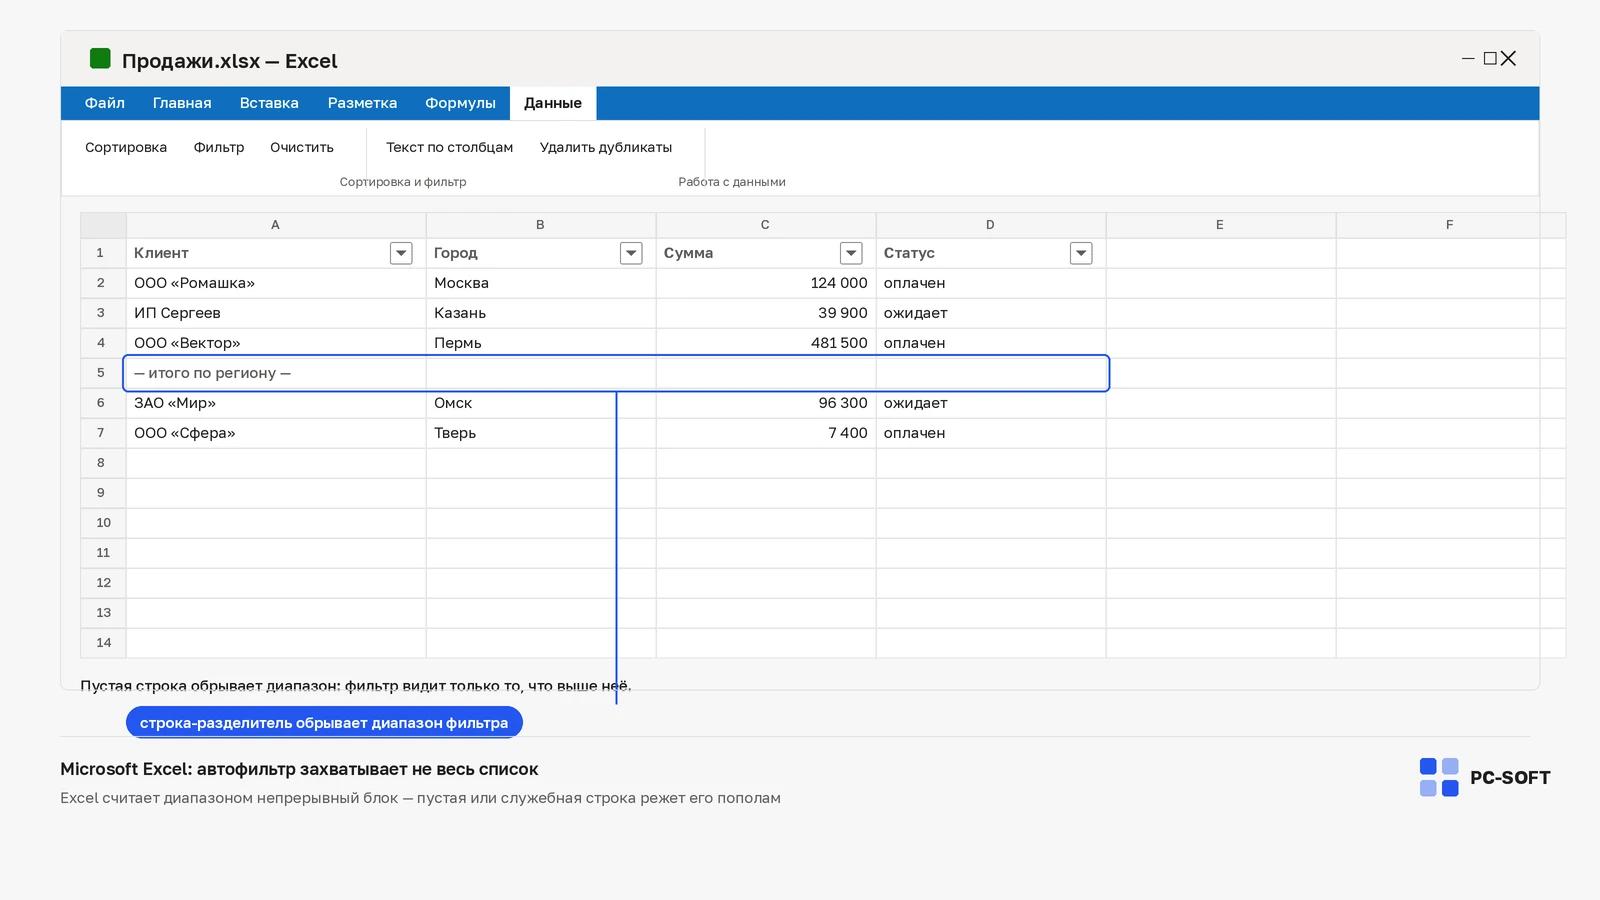Click the select-all corner of the grid
The image size is (1600, 900).
coord(103,225)
